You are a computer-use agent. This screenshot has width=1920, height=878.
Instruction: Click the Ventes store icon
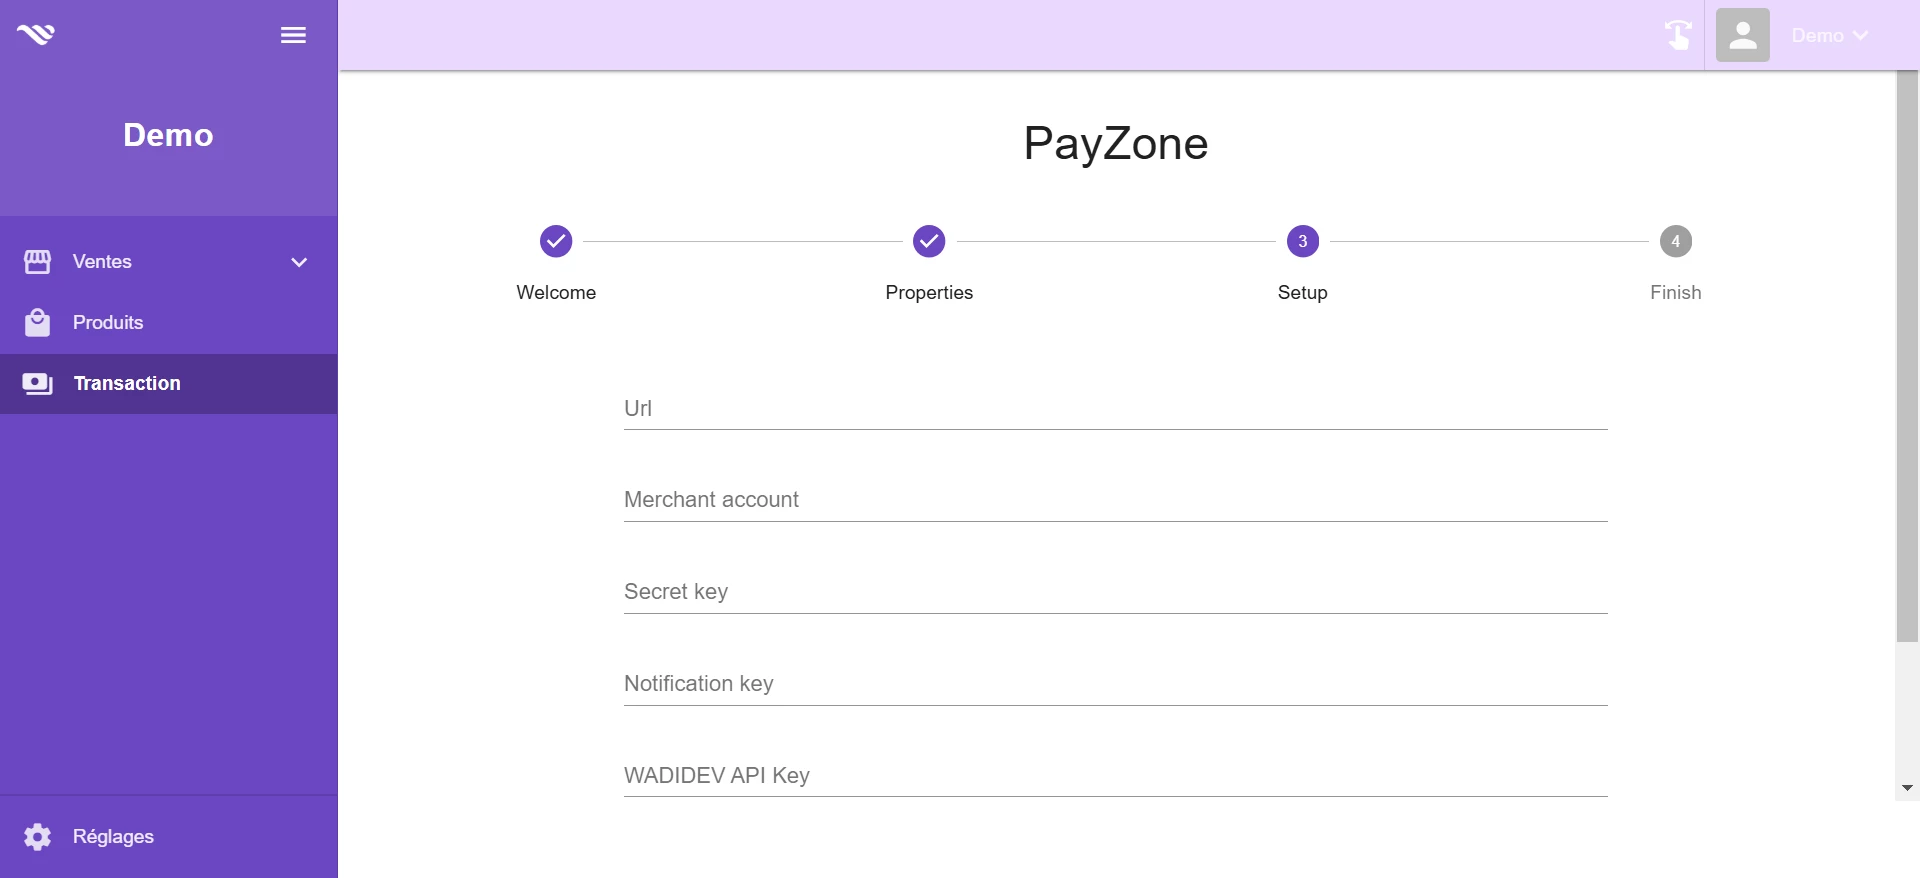pyautogui.click(x=37, y=262)
